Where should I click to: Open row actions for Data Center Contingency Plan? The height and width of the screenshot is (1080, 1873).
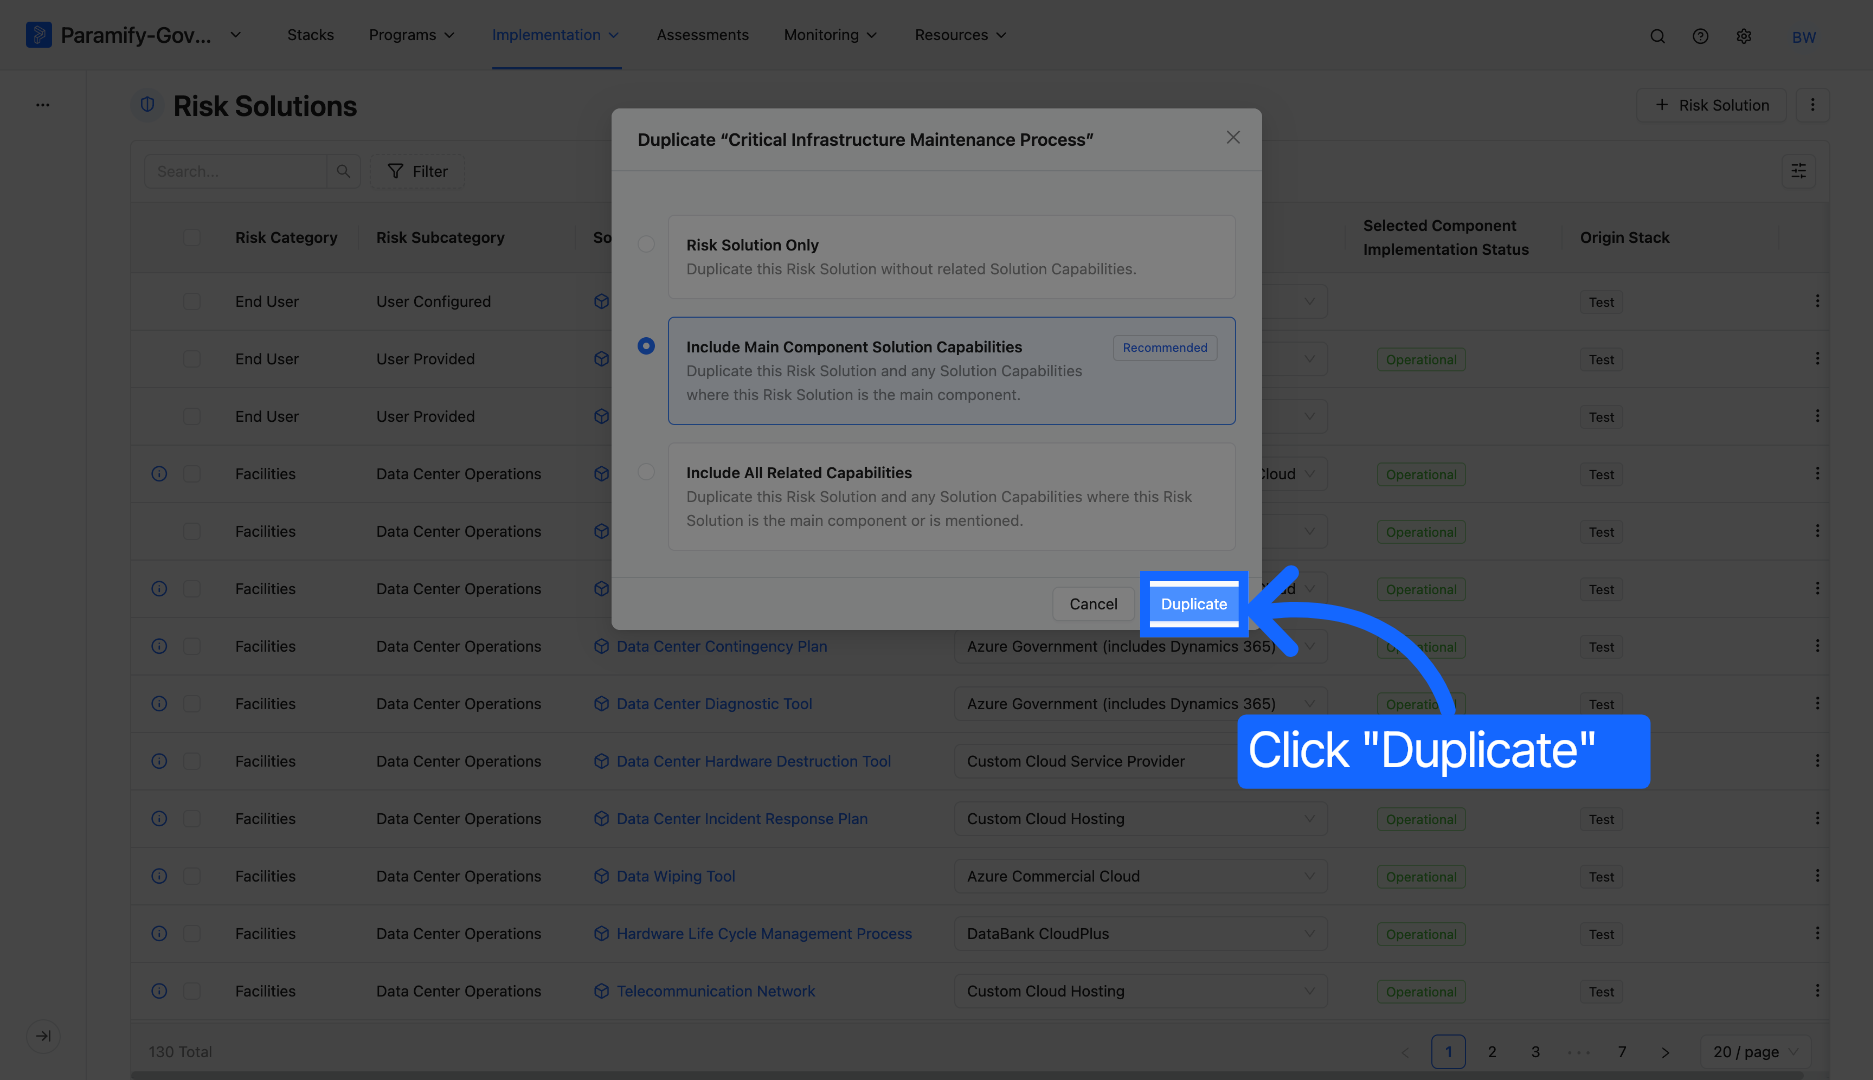pyautogui.click(x=1817, y=646)
